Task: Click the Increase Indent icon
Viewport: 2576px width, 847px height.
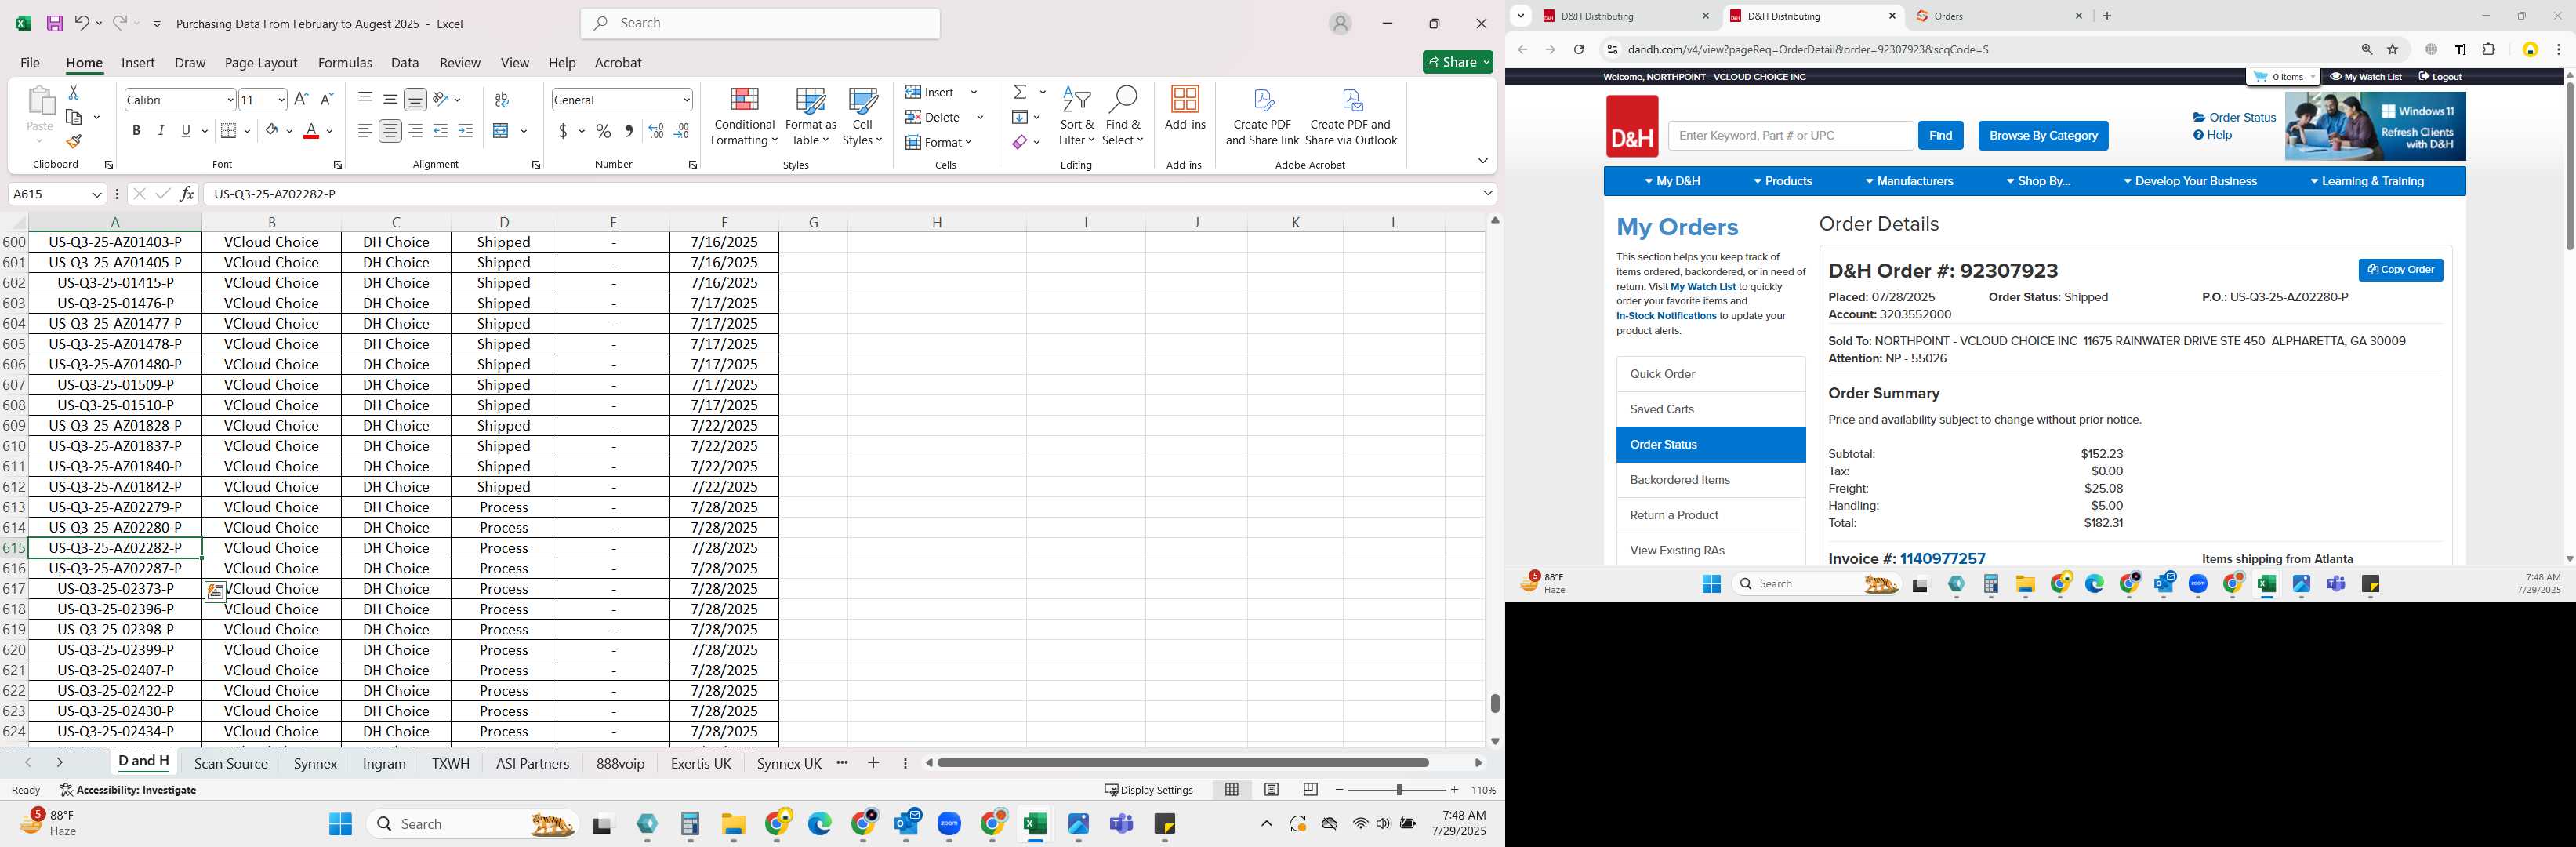Action: coord(465,131)
